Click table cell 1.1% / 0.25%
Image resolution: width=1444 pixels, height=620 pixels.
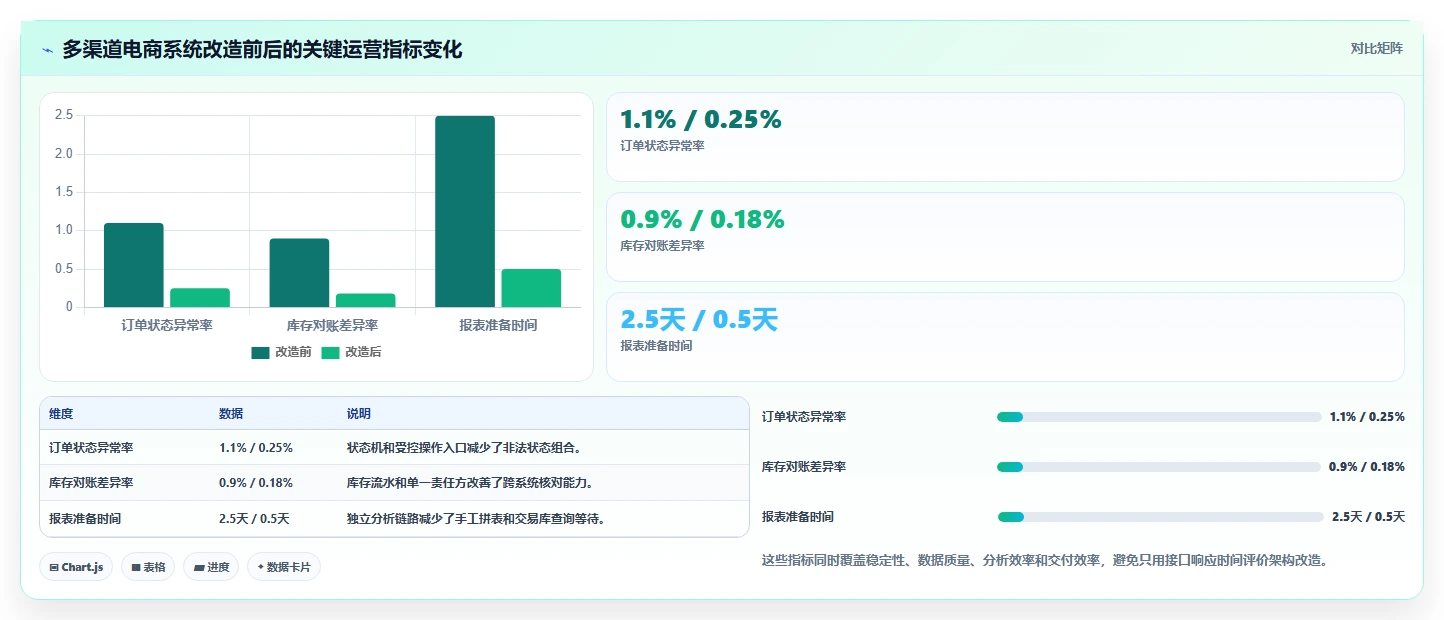point(256,447)
